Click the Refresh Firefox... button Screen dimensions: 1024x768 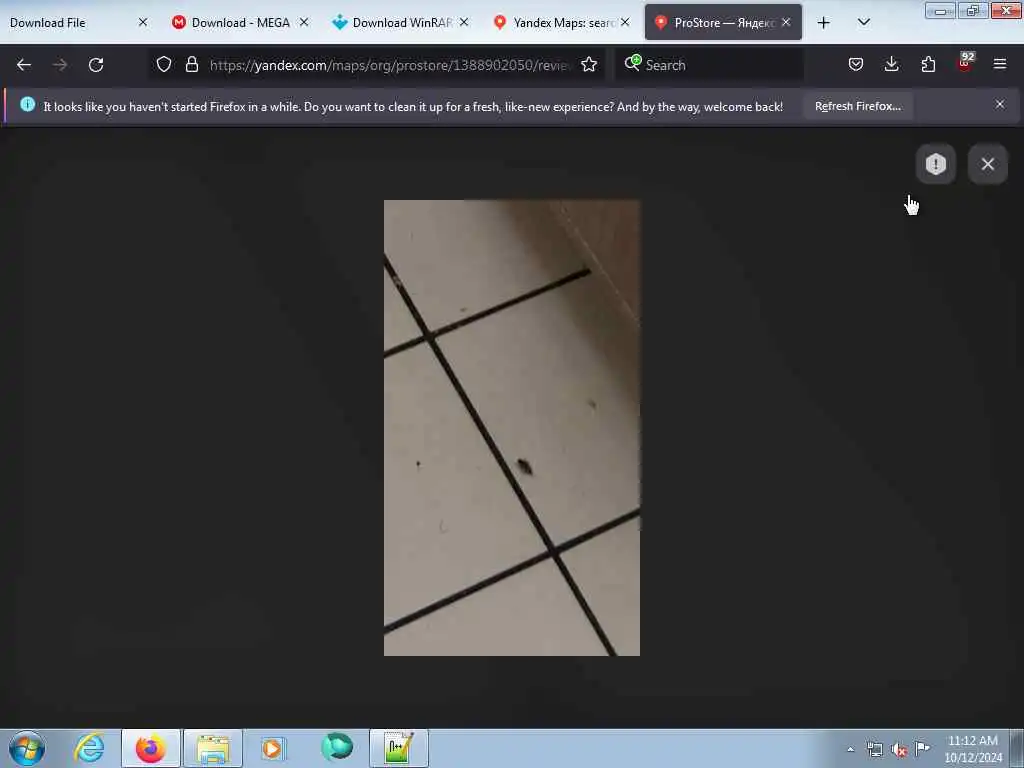858,106
